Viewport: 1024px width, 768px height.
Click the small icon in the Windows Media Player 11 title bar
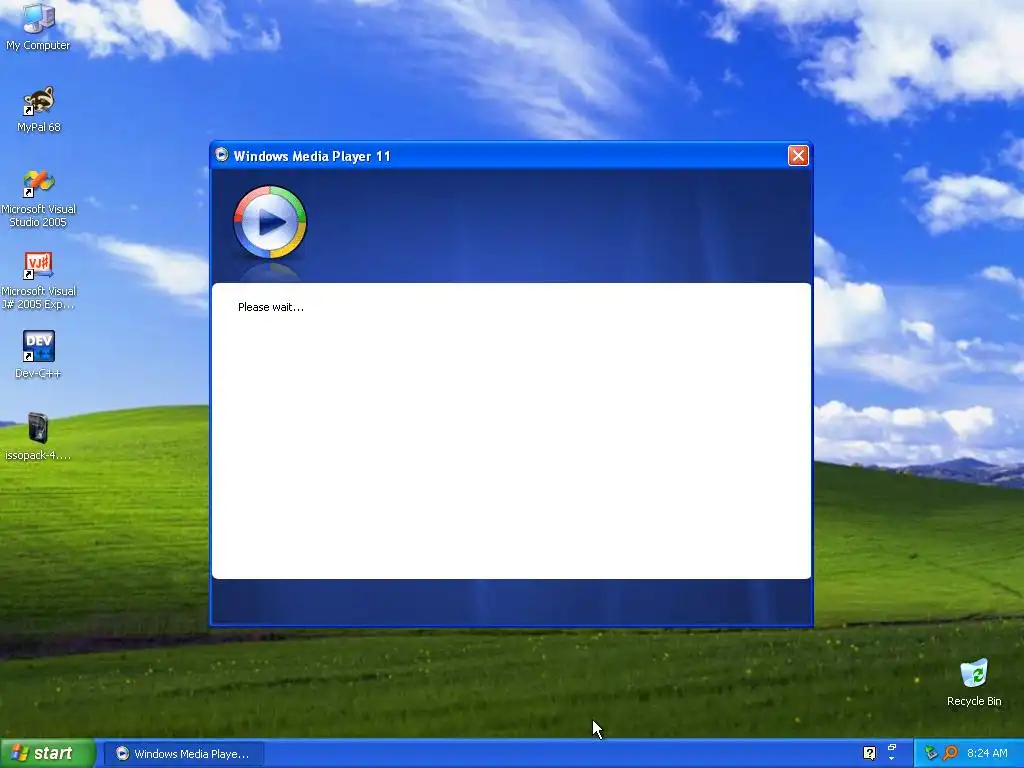222,155
